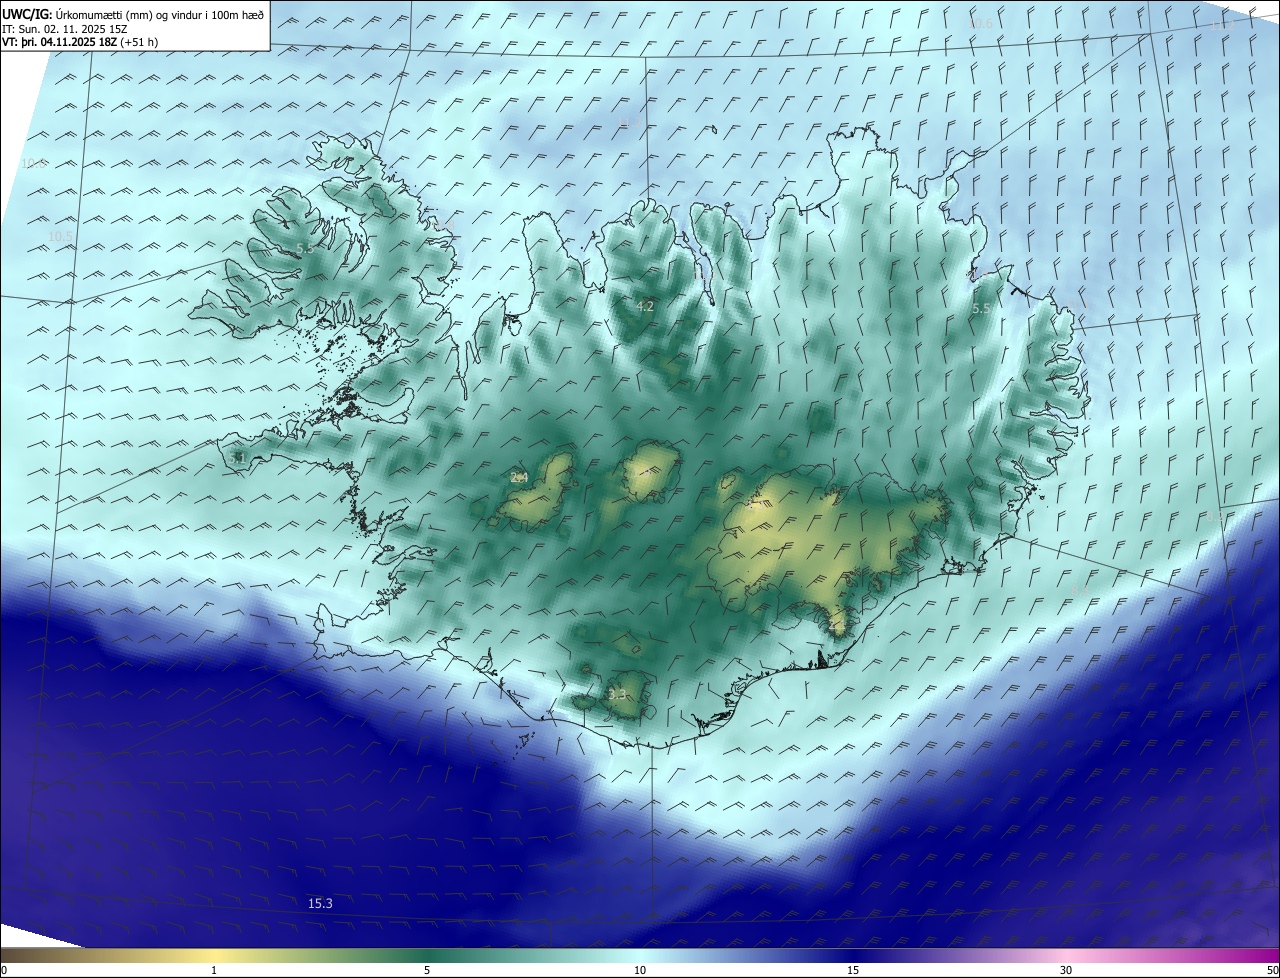Click the 5.5 value in northeast Iceland
The width and height of the screenshot is (1280, 978).
pyautogui.click(x=981, y=310)
